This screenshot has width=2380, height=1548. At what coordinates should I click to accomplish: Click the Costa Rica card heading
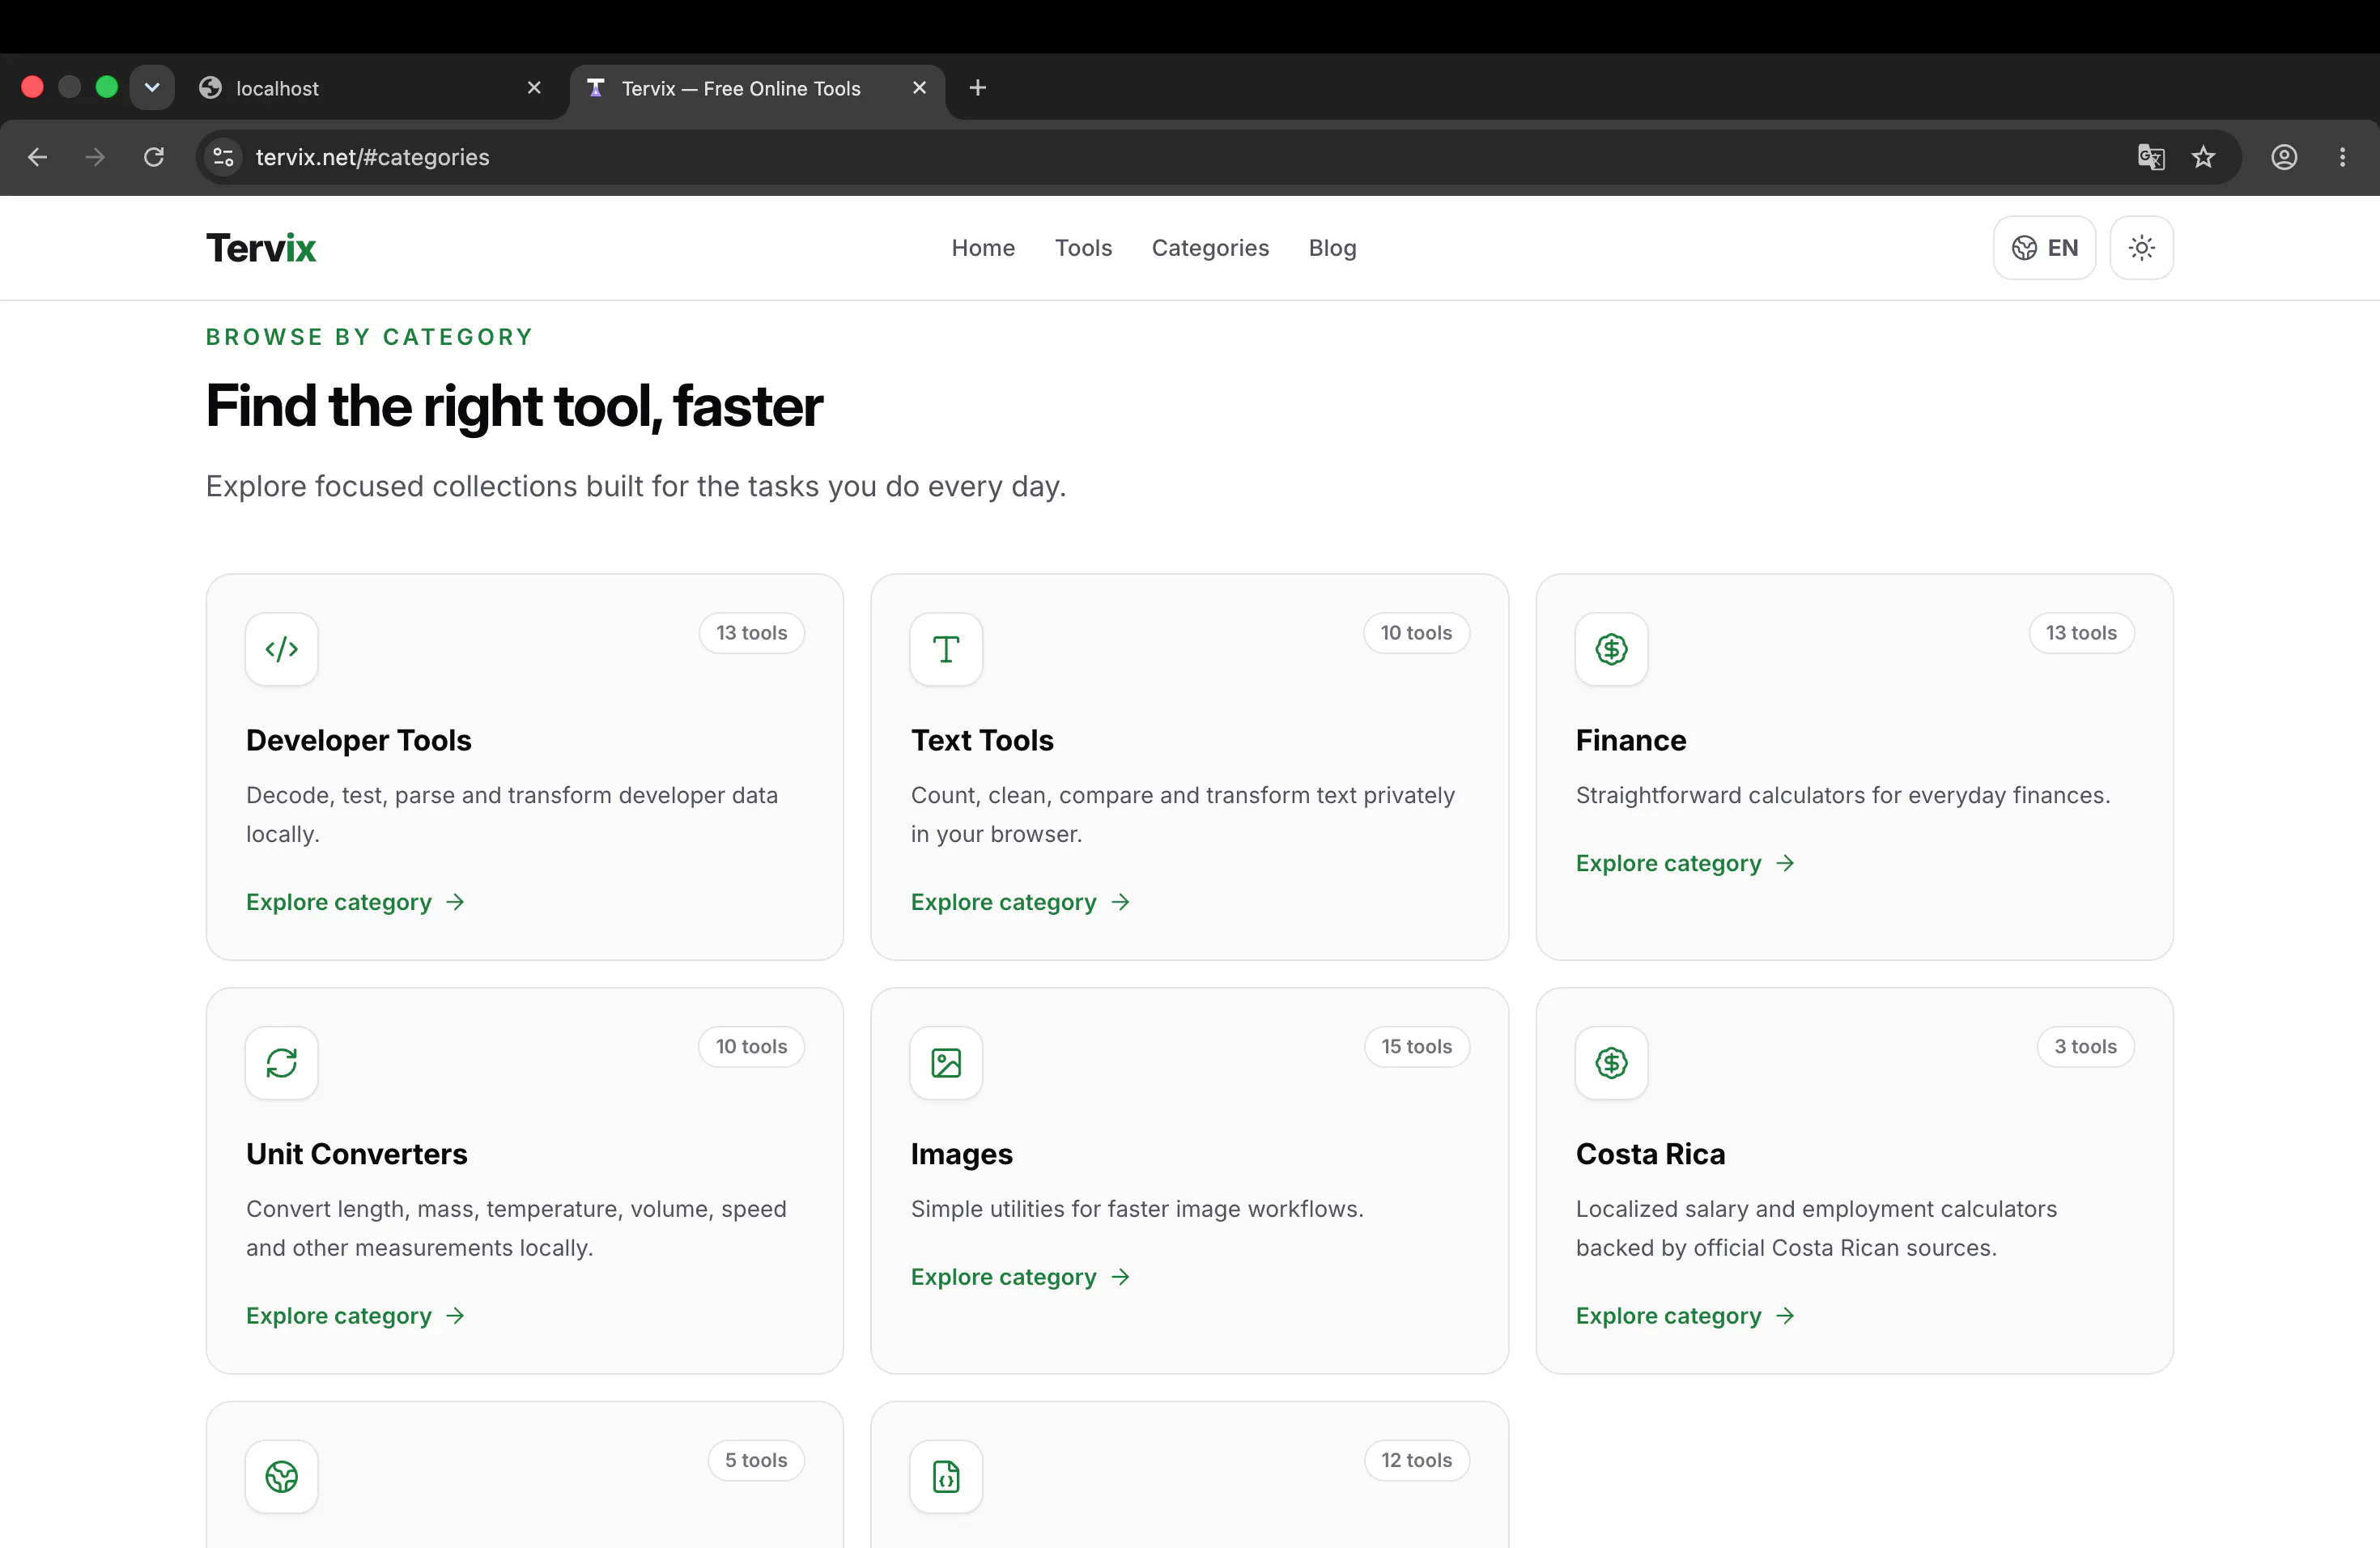pyautogui.click(x=1650, y=1154)
